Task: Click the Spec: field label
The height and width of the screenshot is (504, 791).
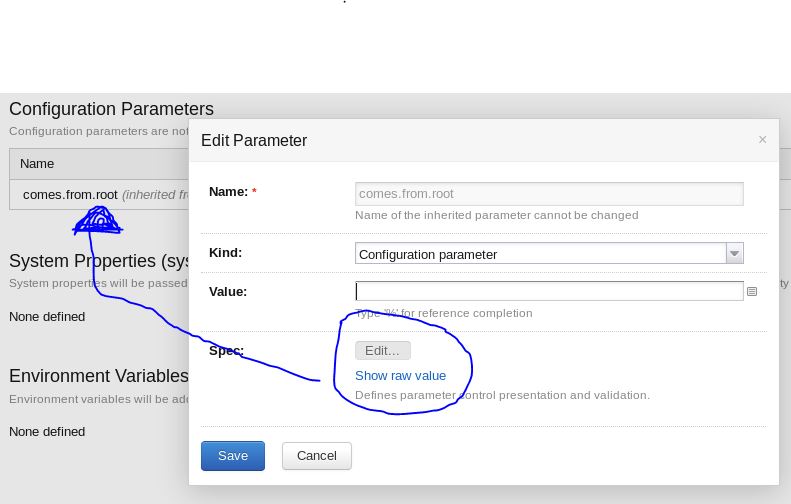Action: (x=226, y=350)
